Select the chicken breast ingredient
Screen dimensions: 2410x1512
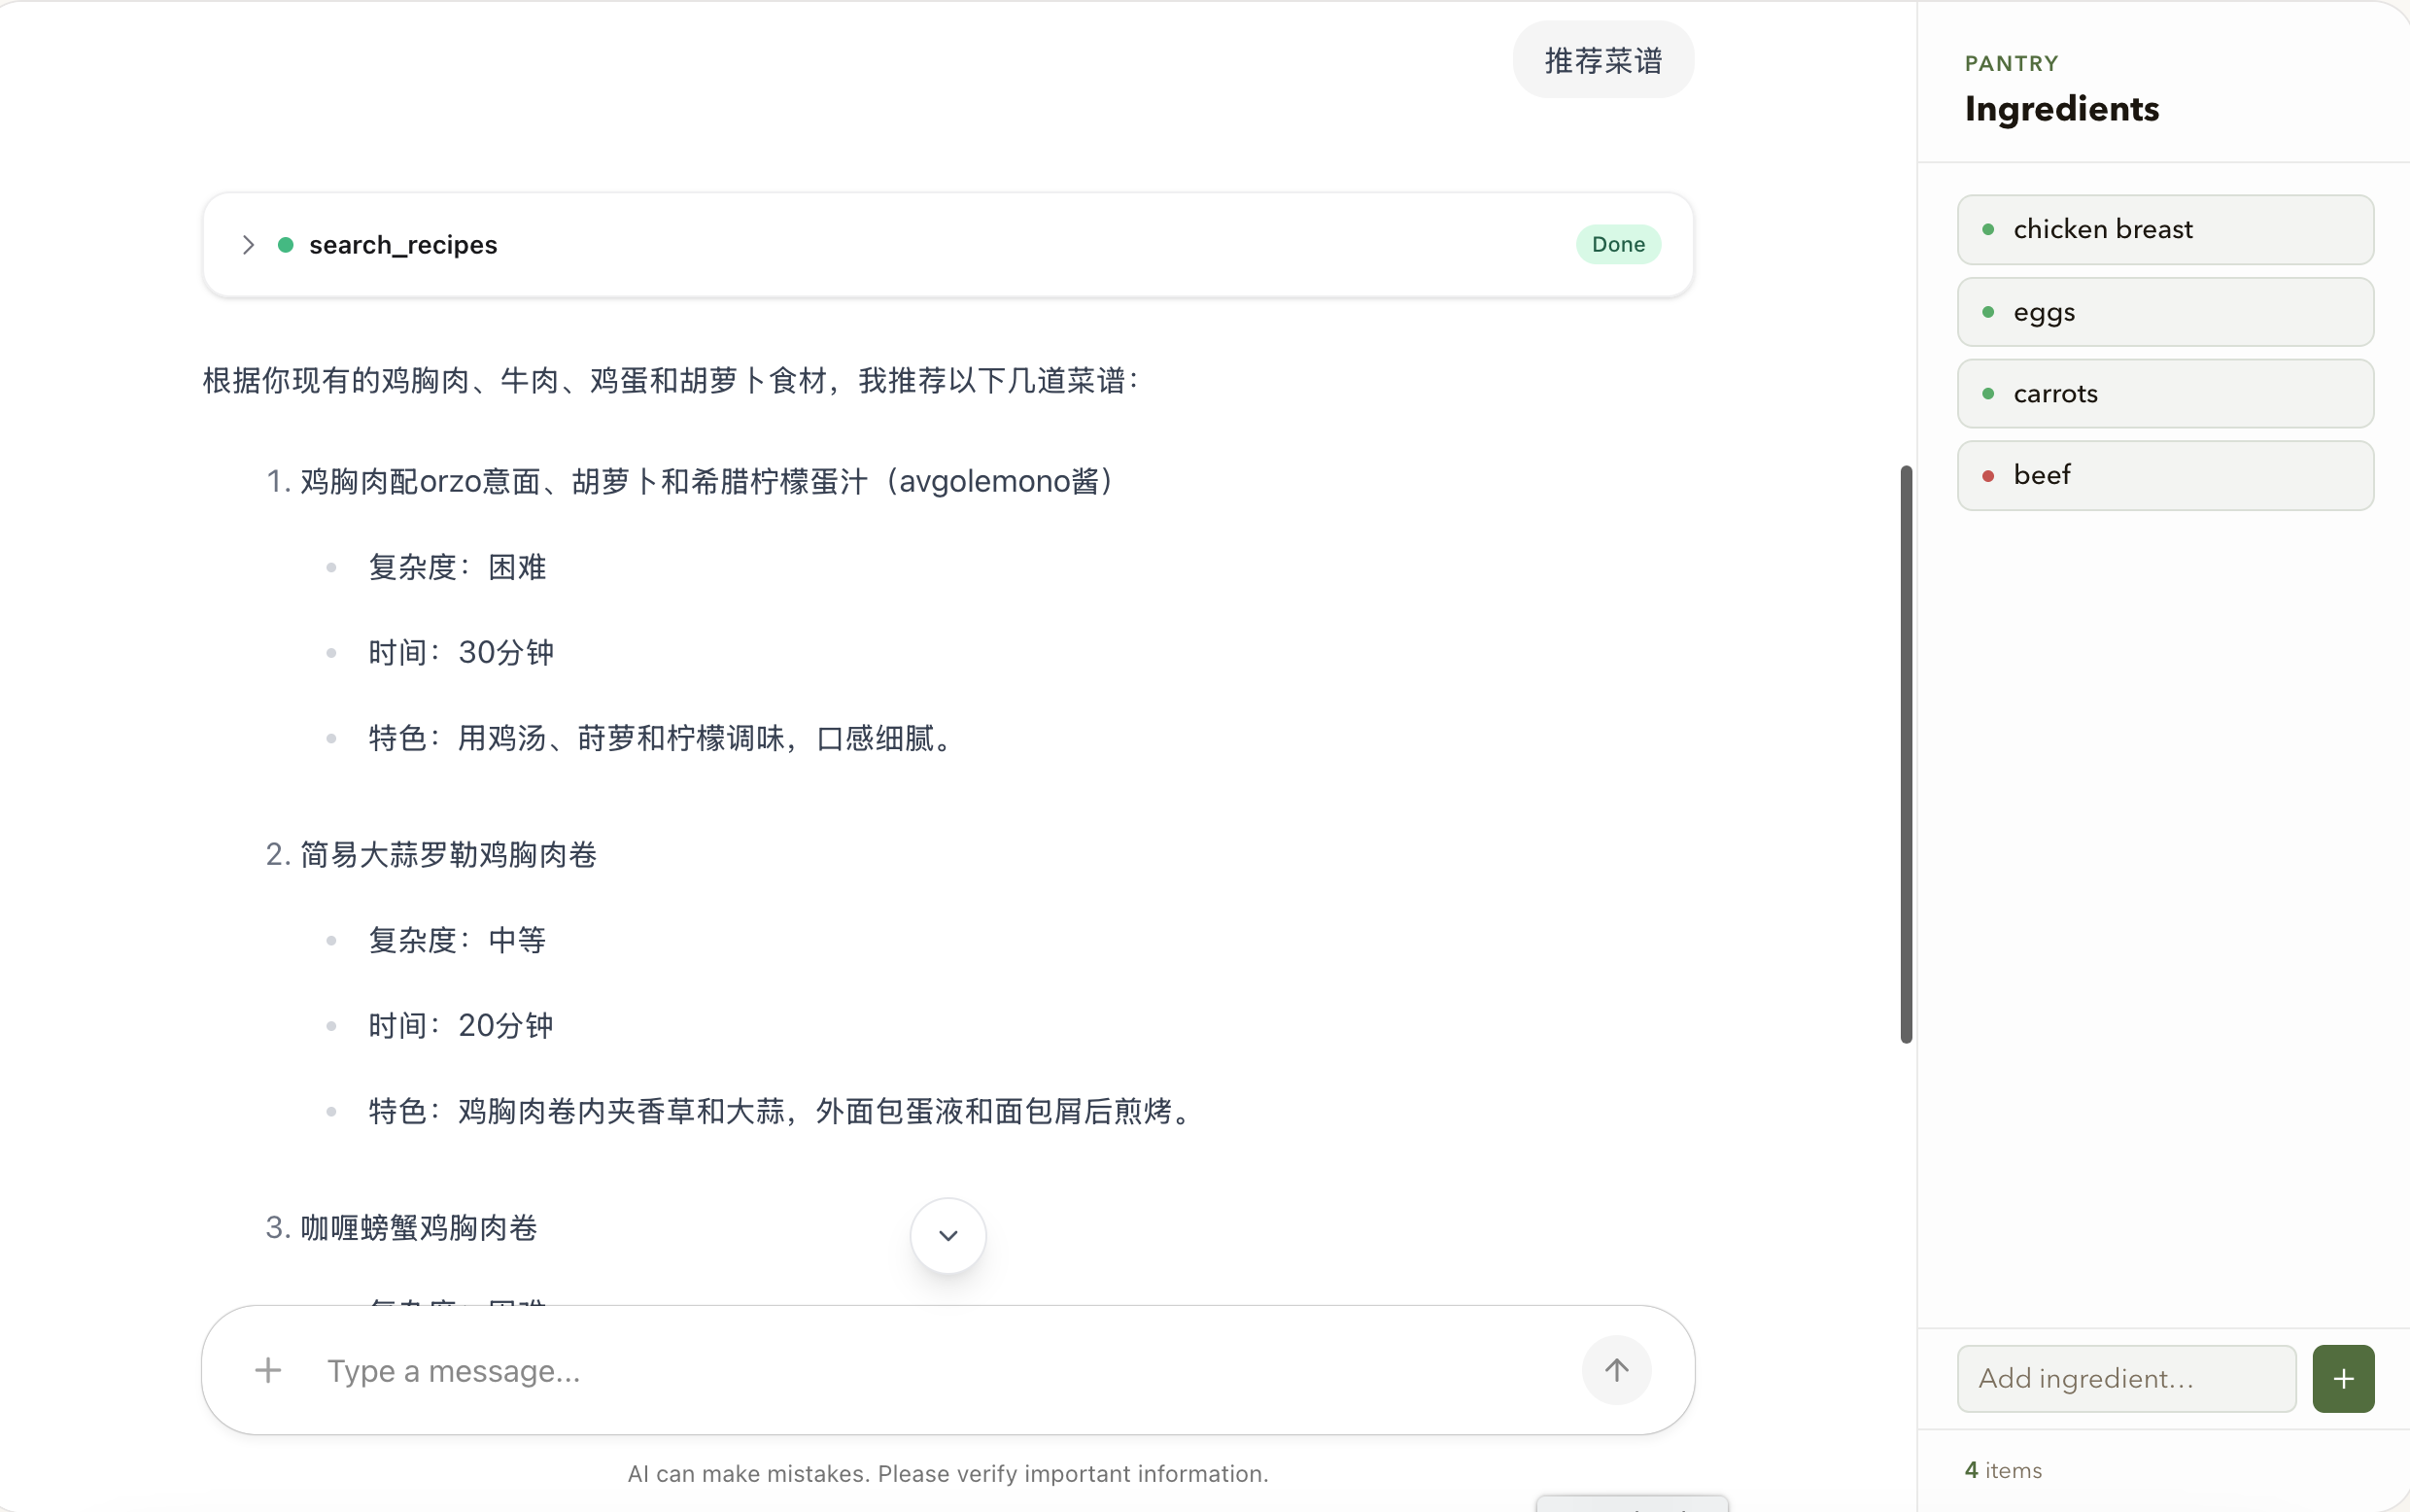point(2165,230)
